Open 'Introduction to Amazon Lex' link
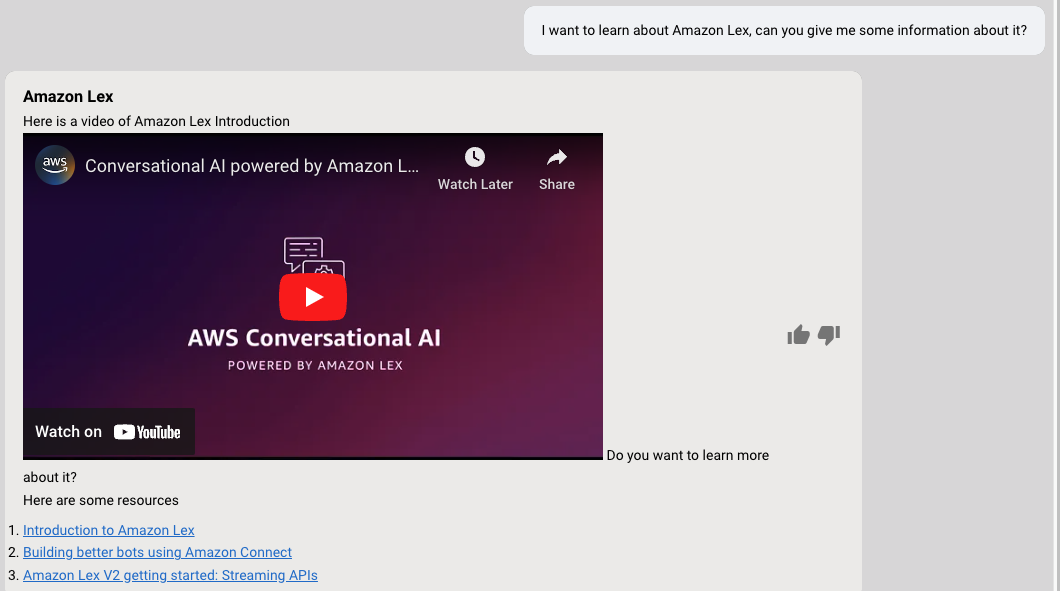Screen dimensions: 1060x591 click(109, 530)
